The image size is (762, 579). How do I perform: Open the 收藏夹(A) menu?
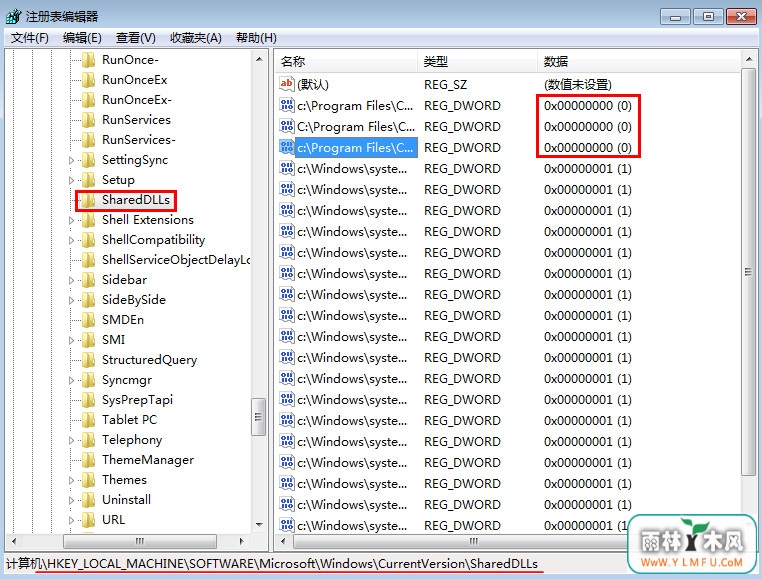(x=195, y=38)
